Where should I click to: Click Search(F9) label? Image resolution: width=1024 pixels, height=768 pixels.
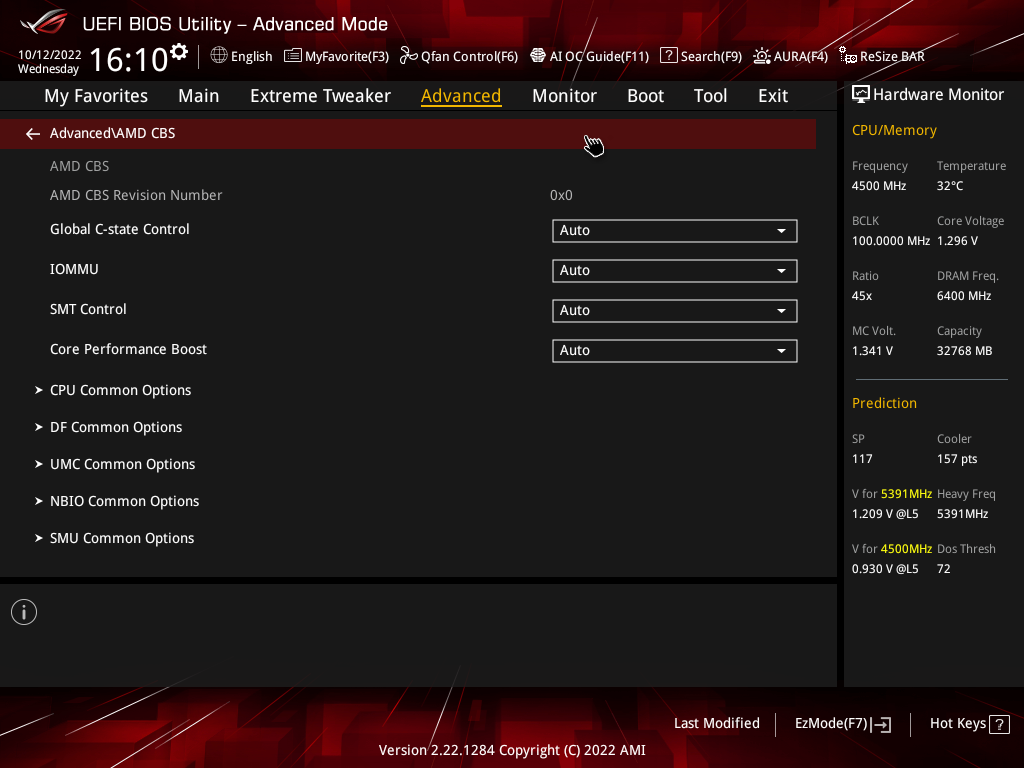click(x=711, y=57)
